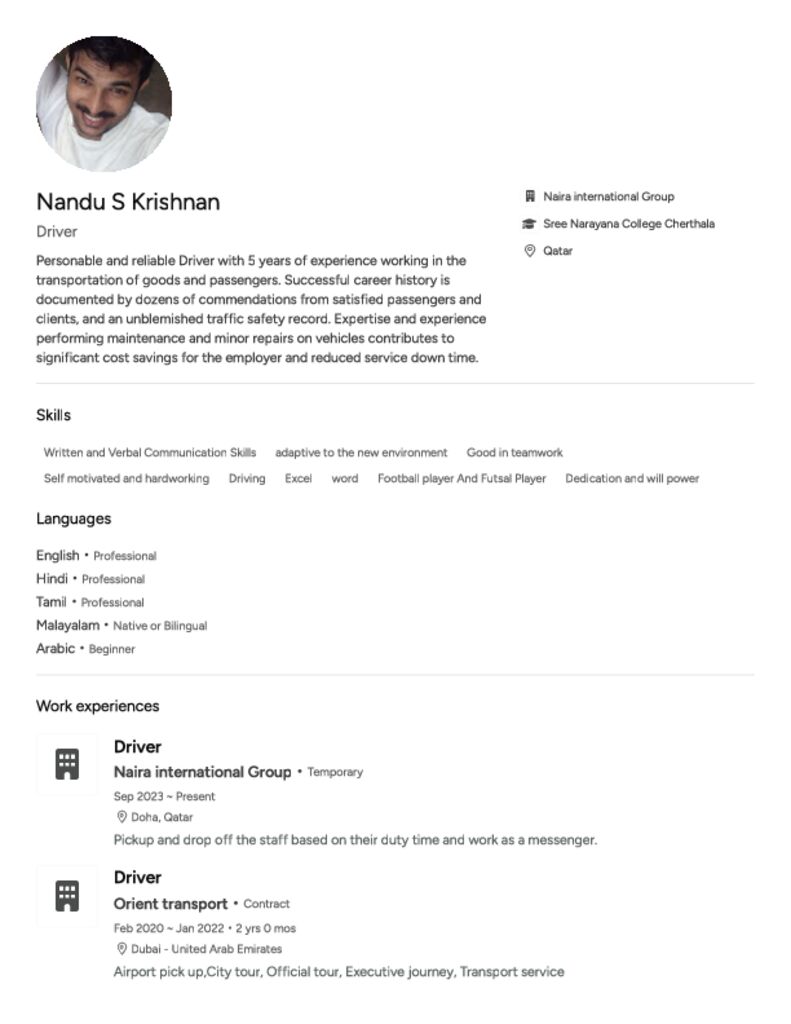Select the Driving skill tag
The image size is (791, 1024).
tap(247, 479)
